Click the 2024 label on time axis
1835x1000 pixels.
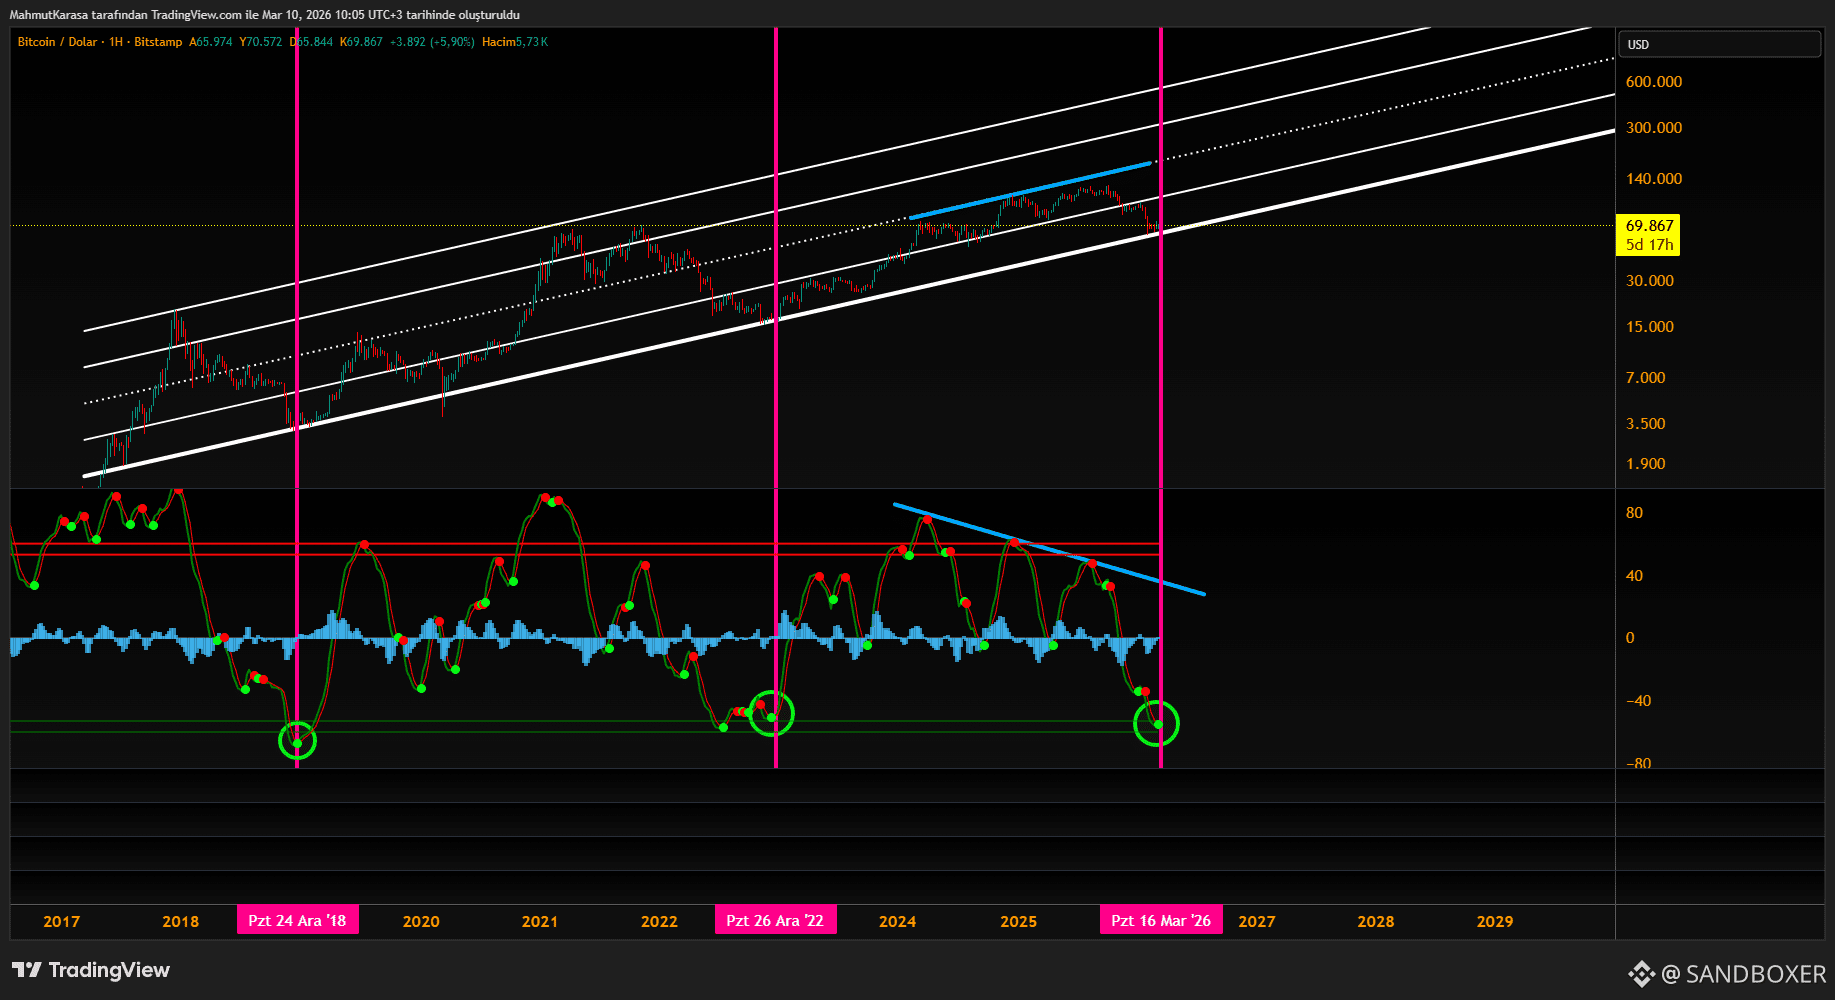[x=897, y=921]
